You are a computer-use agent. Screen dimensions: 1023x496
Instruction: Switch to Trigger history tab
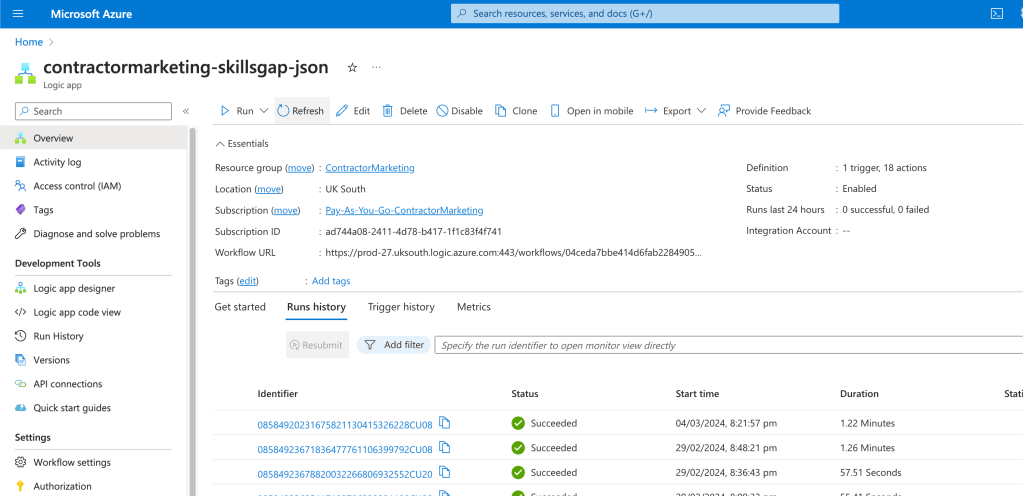(x=401, y=307)
